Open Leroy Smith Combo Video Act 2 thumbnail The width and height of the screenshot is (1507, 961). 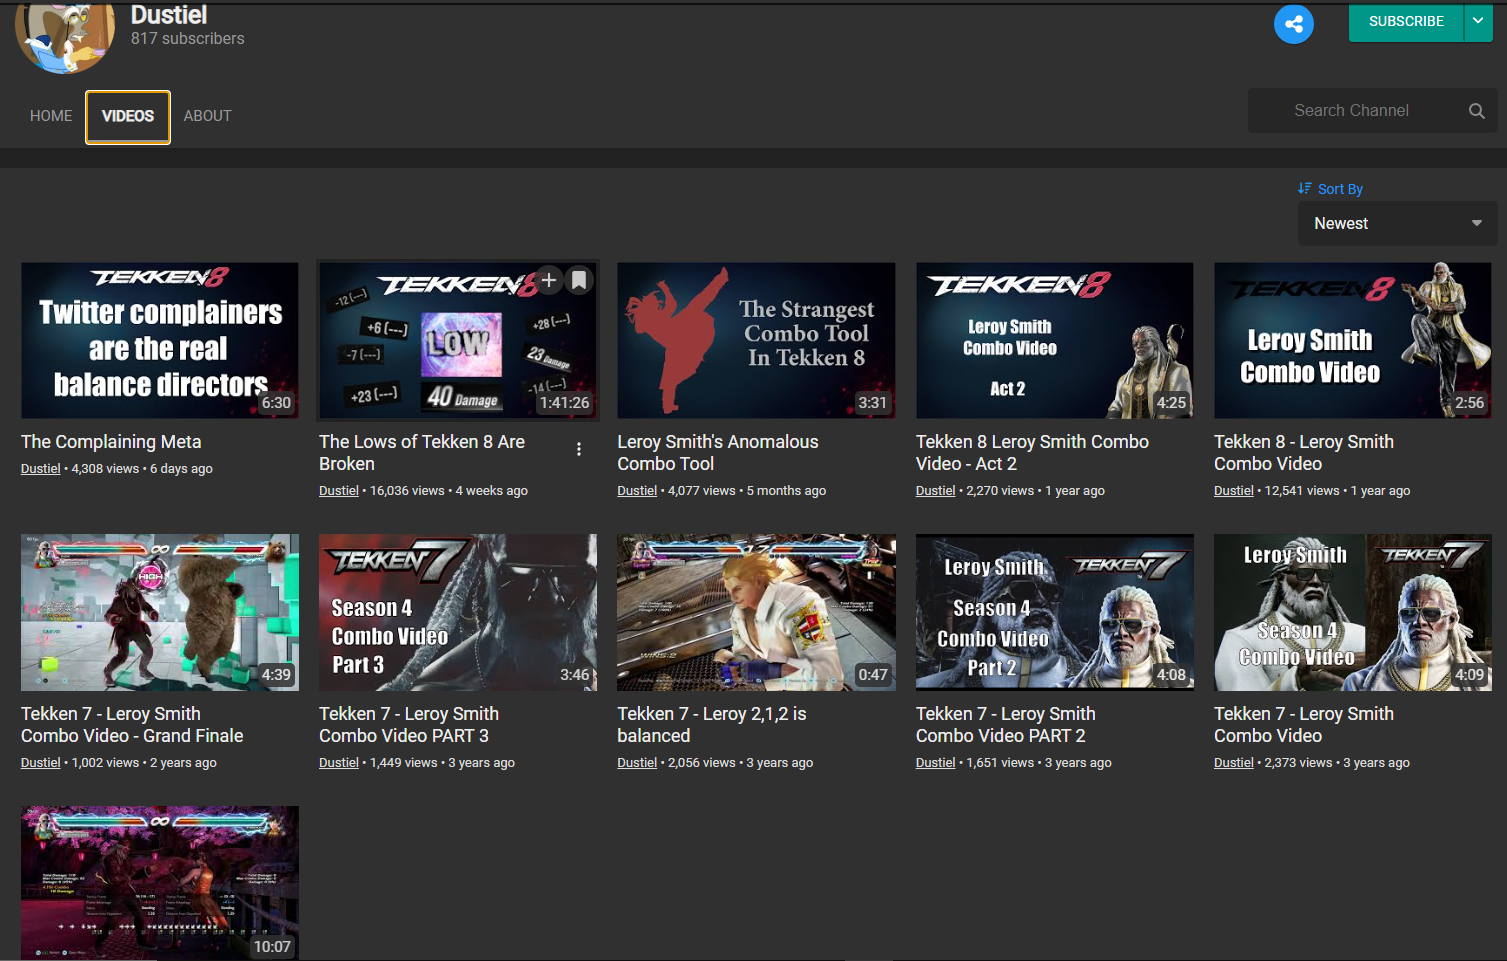click(x=1054, y=341)
